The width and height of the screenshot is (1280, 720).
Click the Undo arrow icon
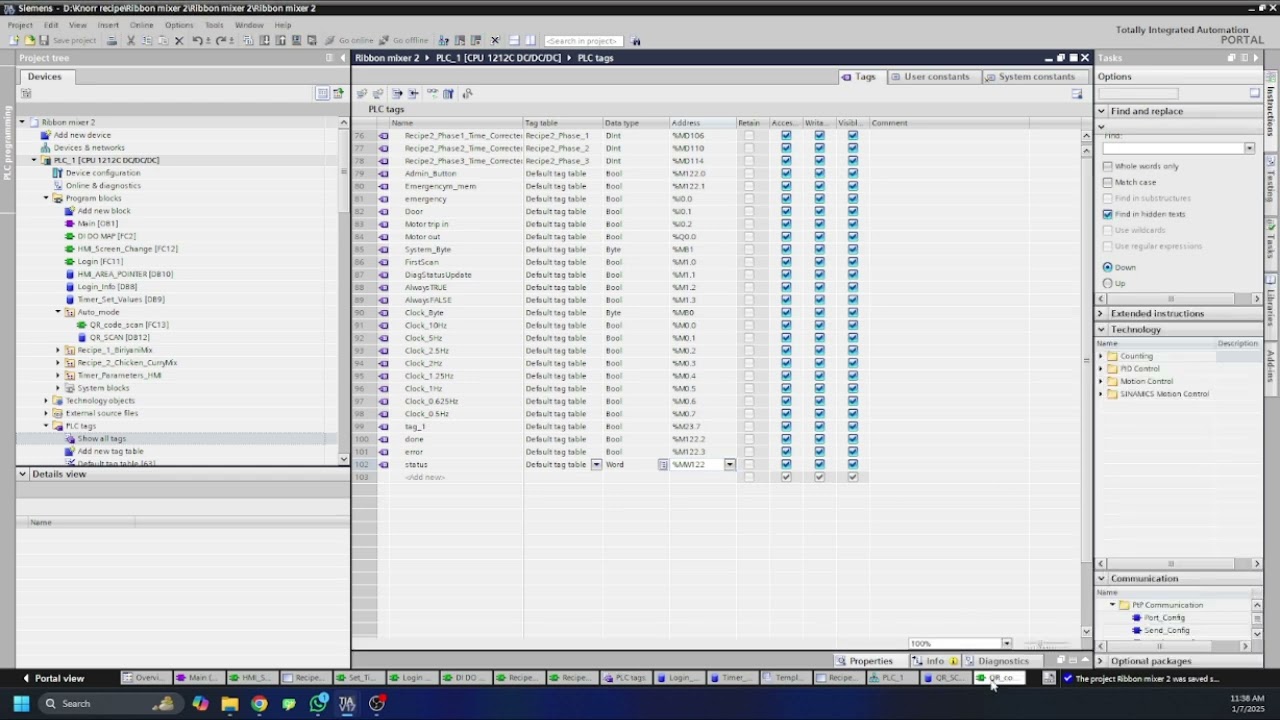click(x=197, y=41)
